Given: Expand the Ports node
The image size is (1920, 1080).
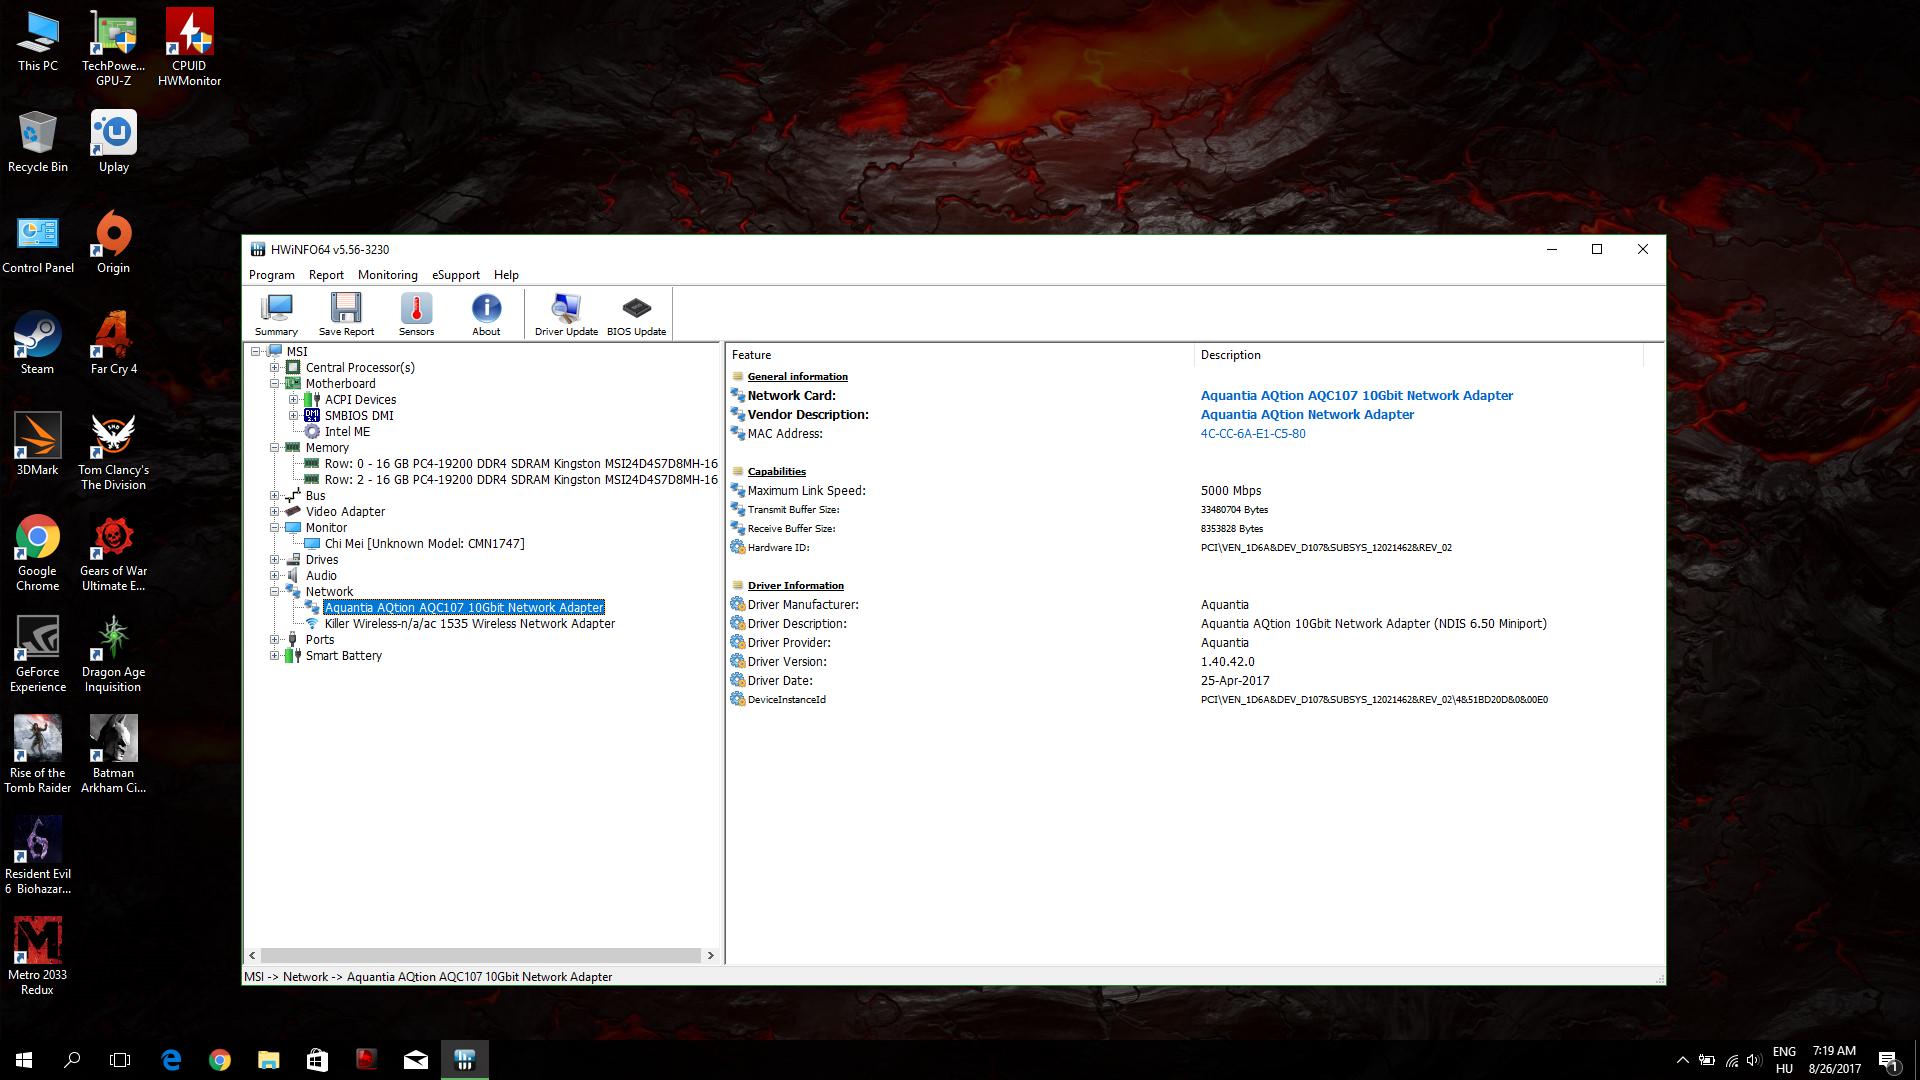Looking at the screenshot, I should (x=275, y=640).
